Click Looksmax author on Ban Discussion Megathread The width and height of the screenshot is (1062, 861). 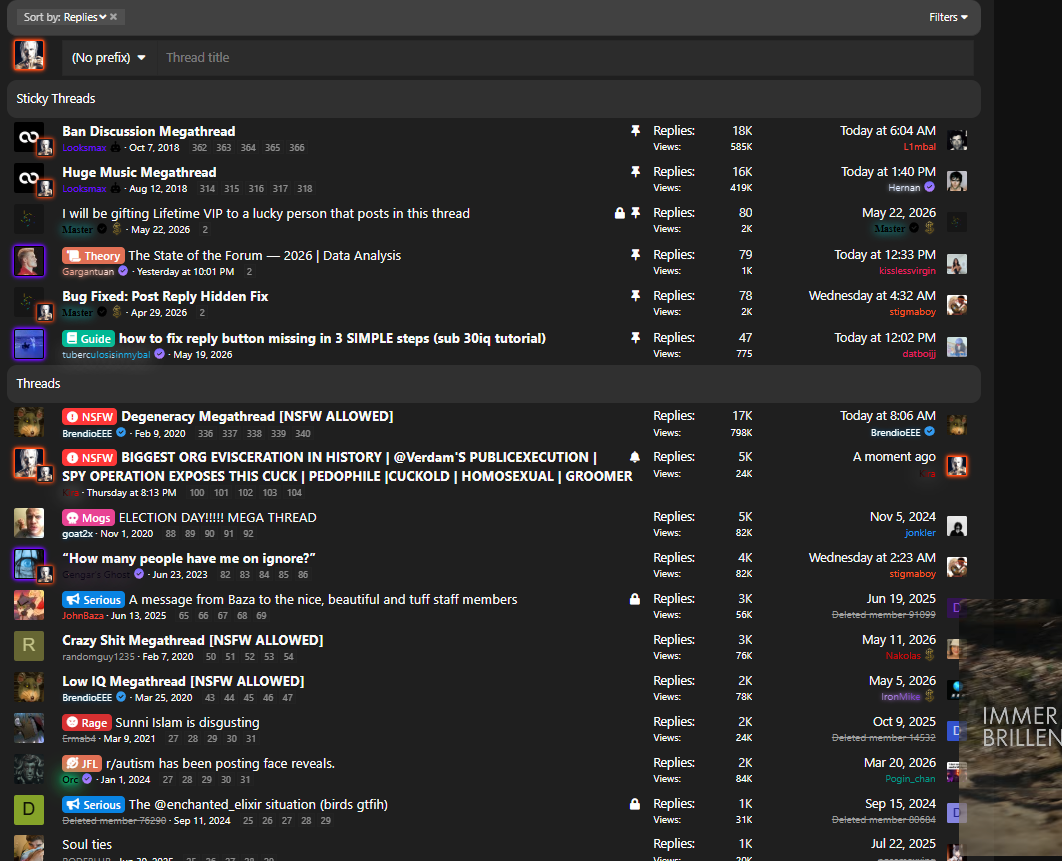tap(84, 148)
